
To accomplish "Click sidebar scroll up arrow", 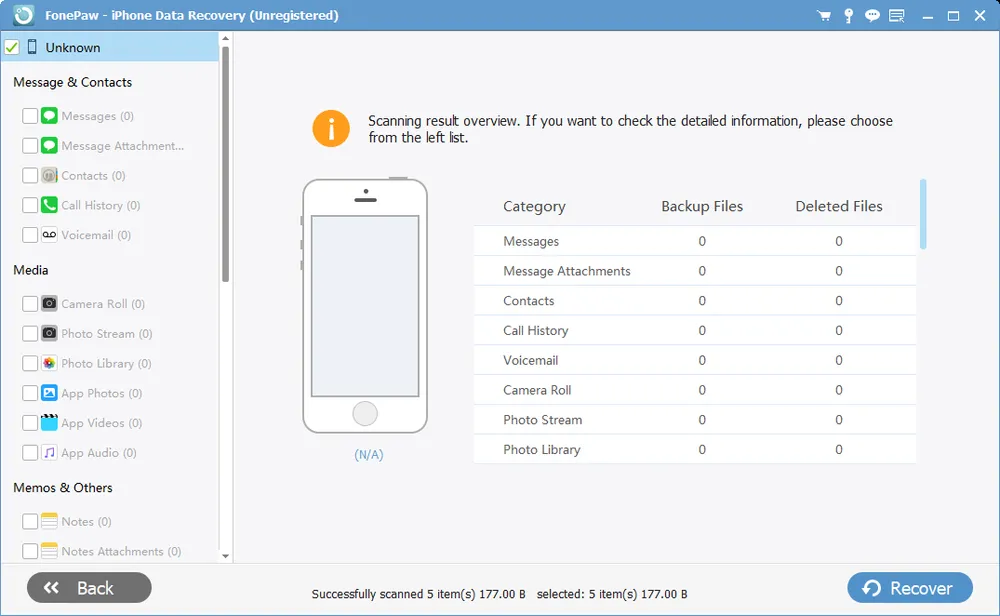I will pyautogui.click(x=225, y=38).
